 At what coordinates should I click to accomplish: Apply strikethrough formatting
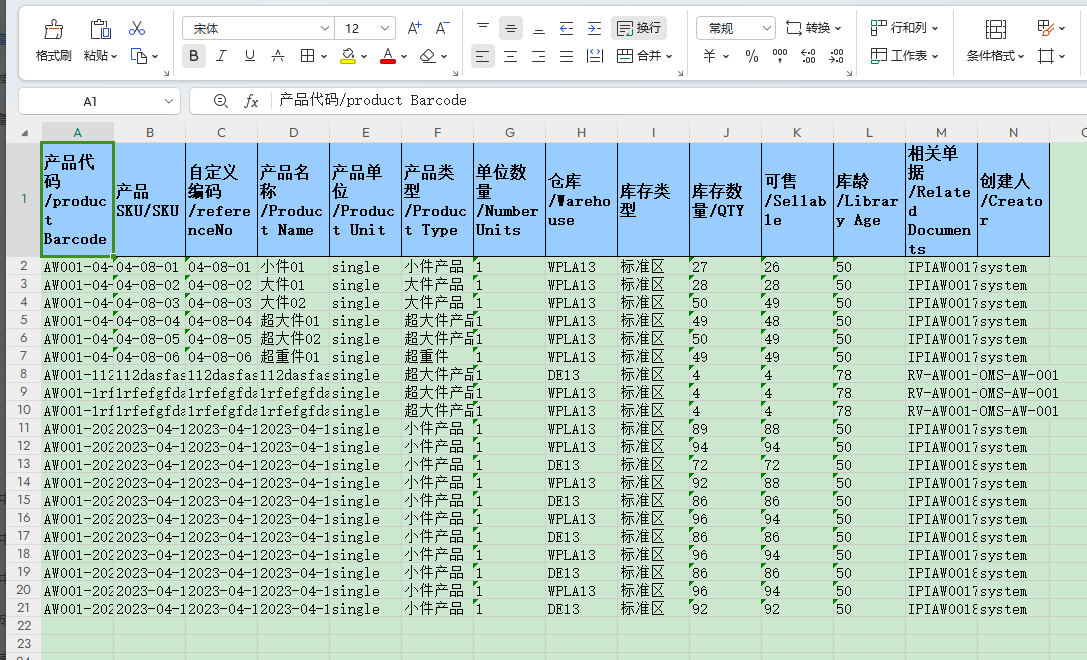pos(278,56)
